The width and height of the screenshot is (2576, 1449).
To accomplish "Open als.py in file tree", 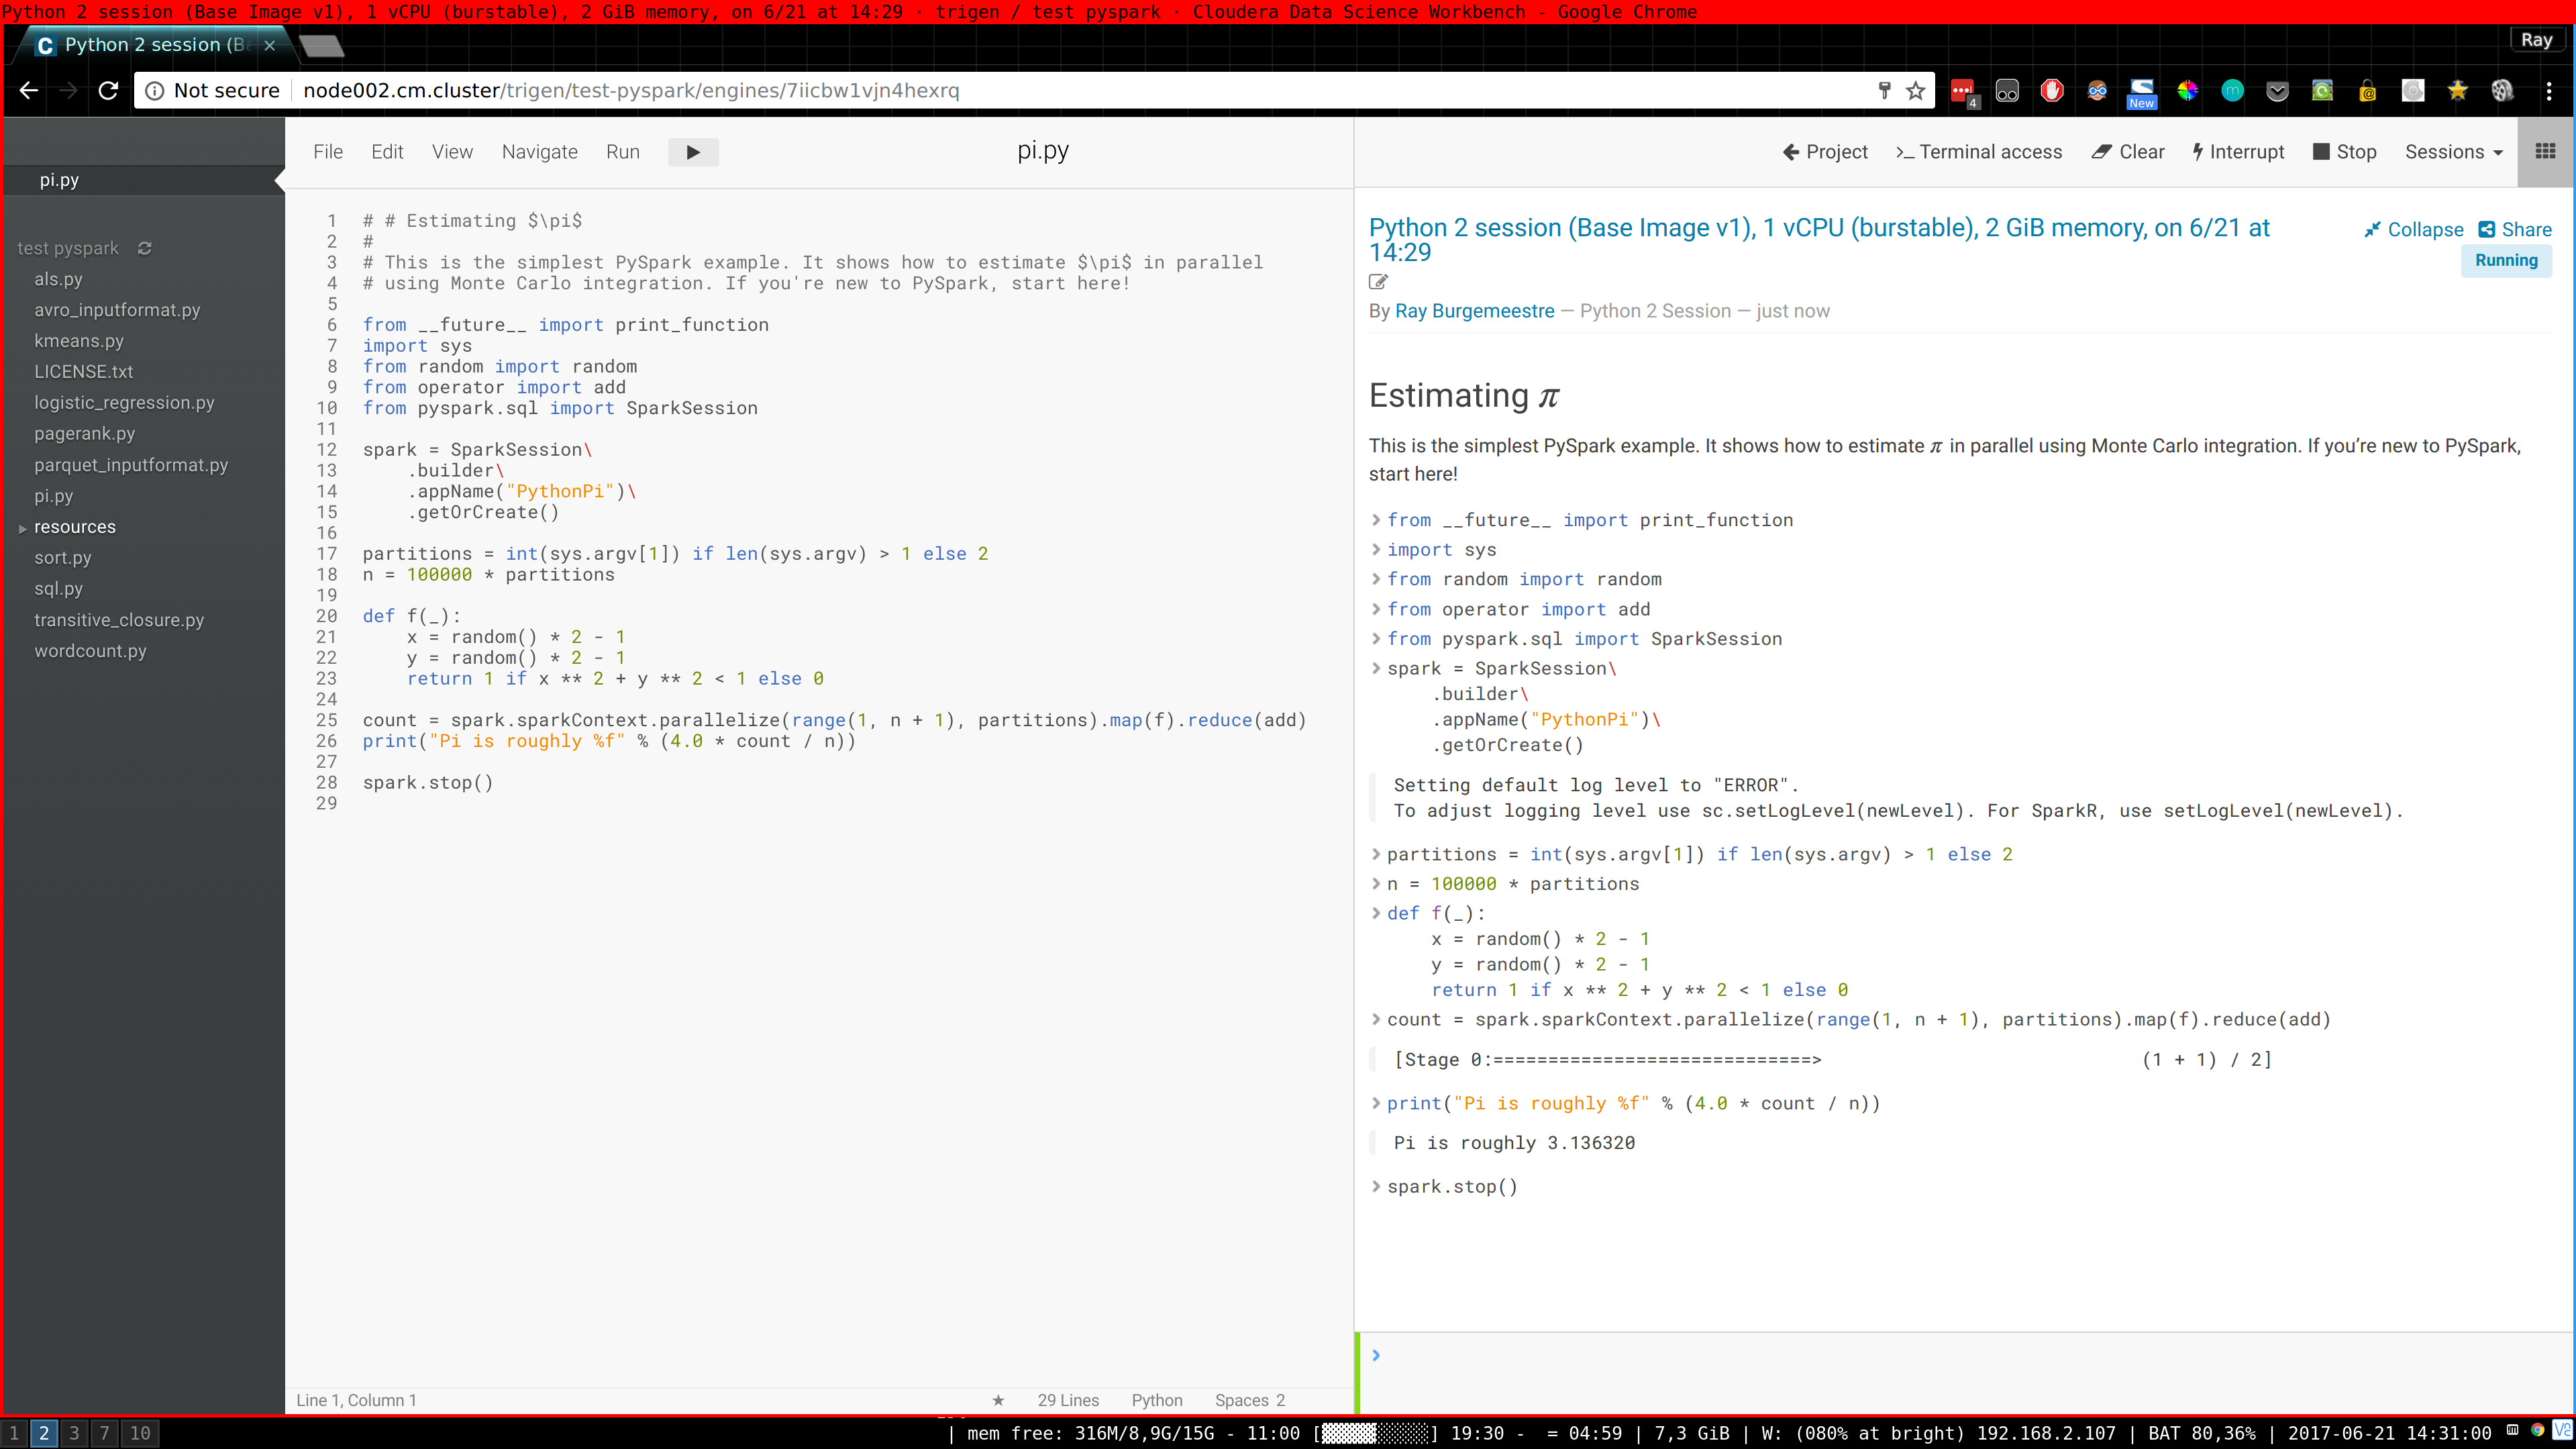I will [x=58, y=279].
